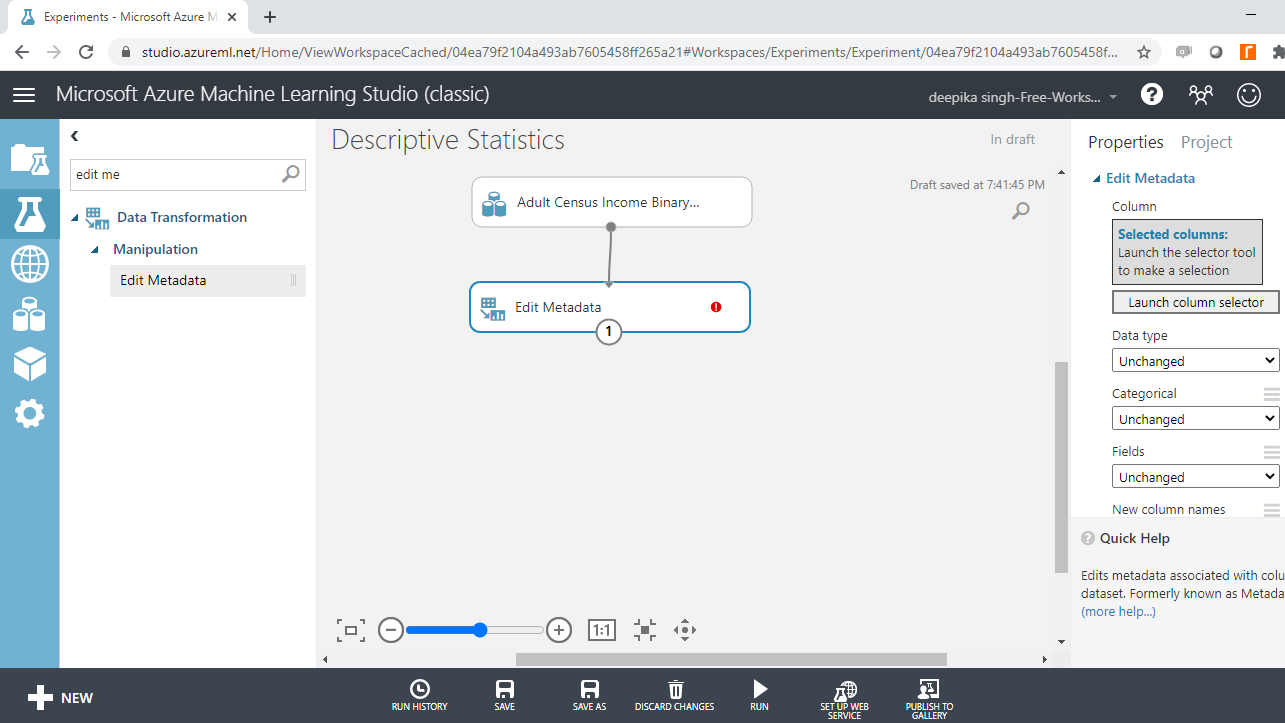
Task: Open the Data type dropdown
Action: pyautogui.click(x=1196, y=361)
